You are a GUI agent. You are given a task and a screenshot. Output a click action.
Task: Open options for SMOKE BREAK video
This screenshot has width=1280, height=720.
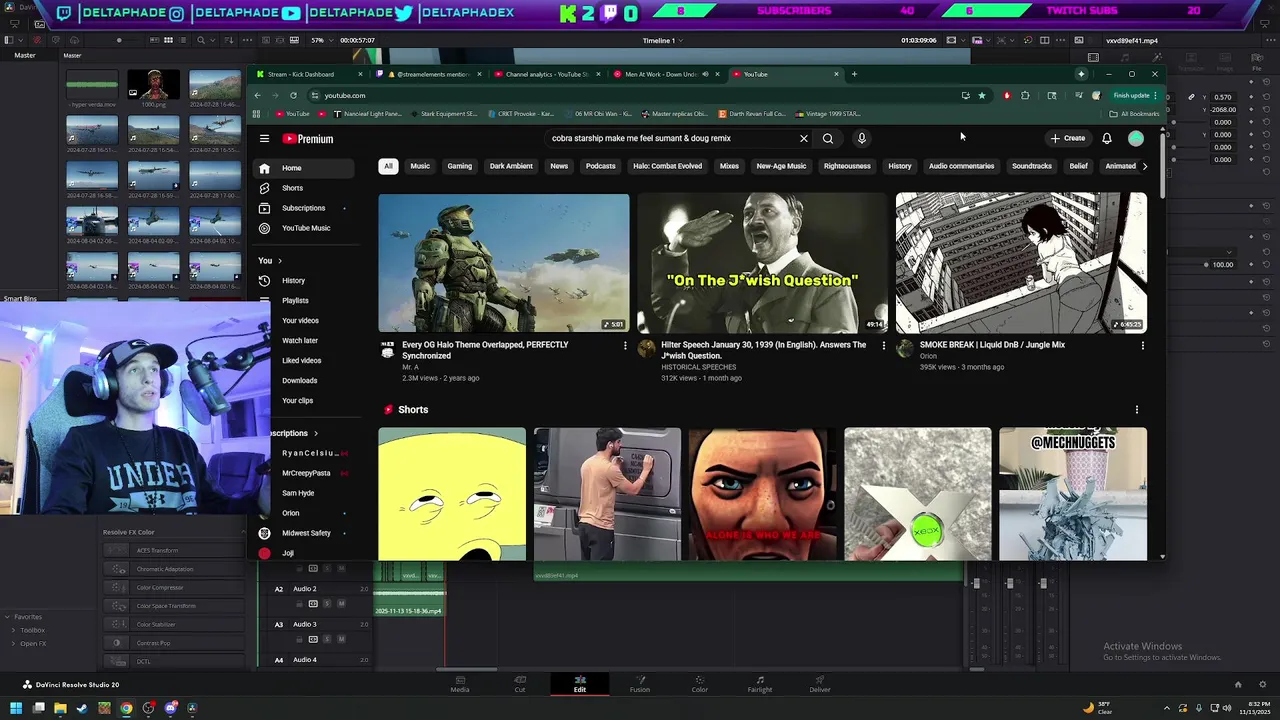1142,346
